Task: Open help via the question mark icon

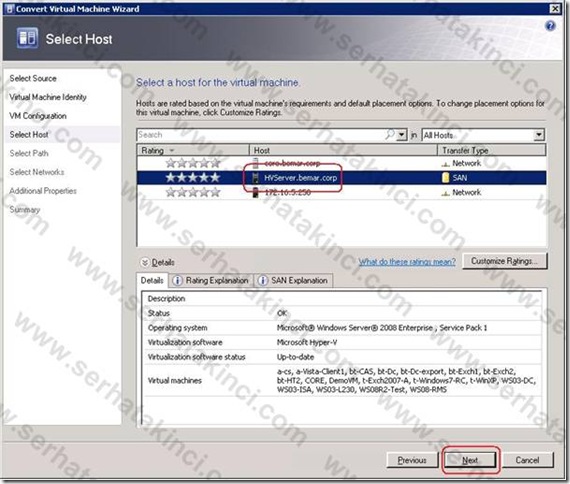Action: pos(550,26)
